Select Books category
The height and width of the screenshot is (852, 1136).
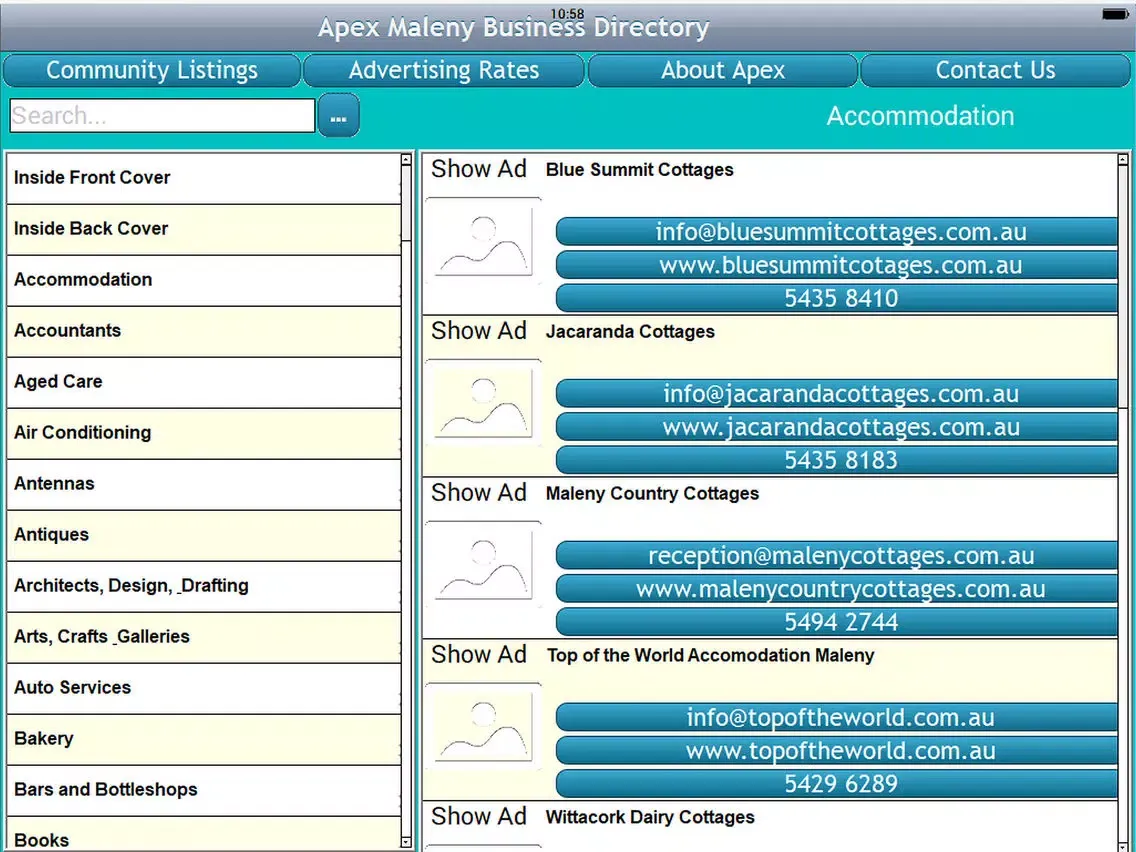tap(204, 834)
